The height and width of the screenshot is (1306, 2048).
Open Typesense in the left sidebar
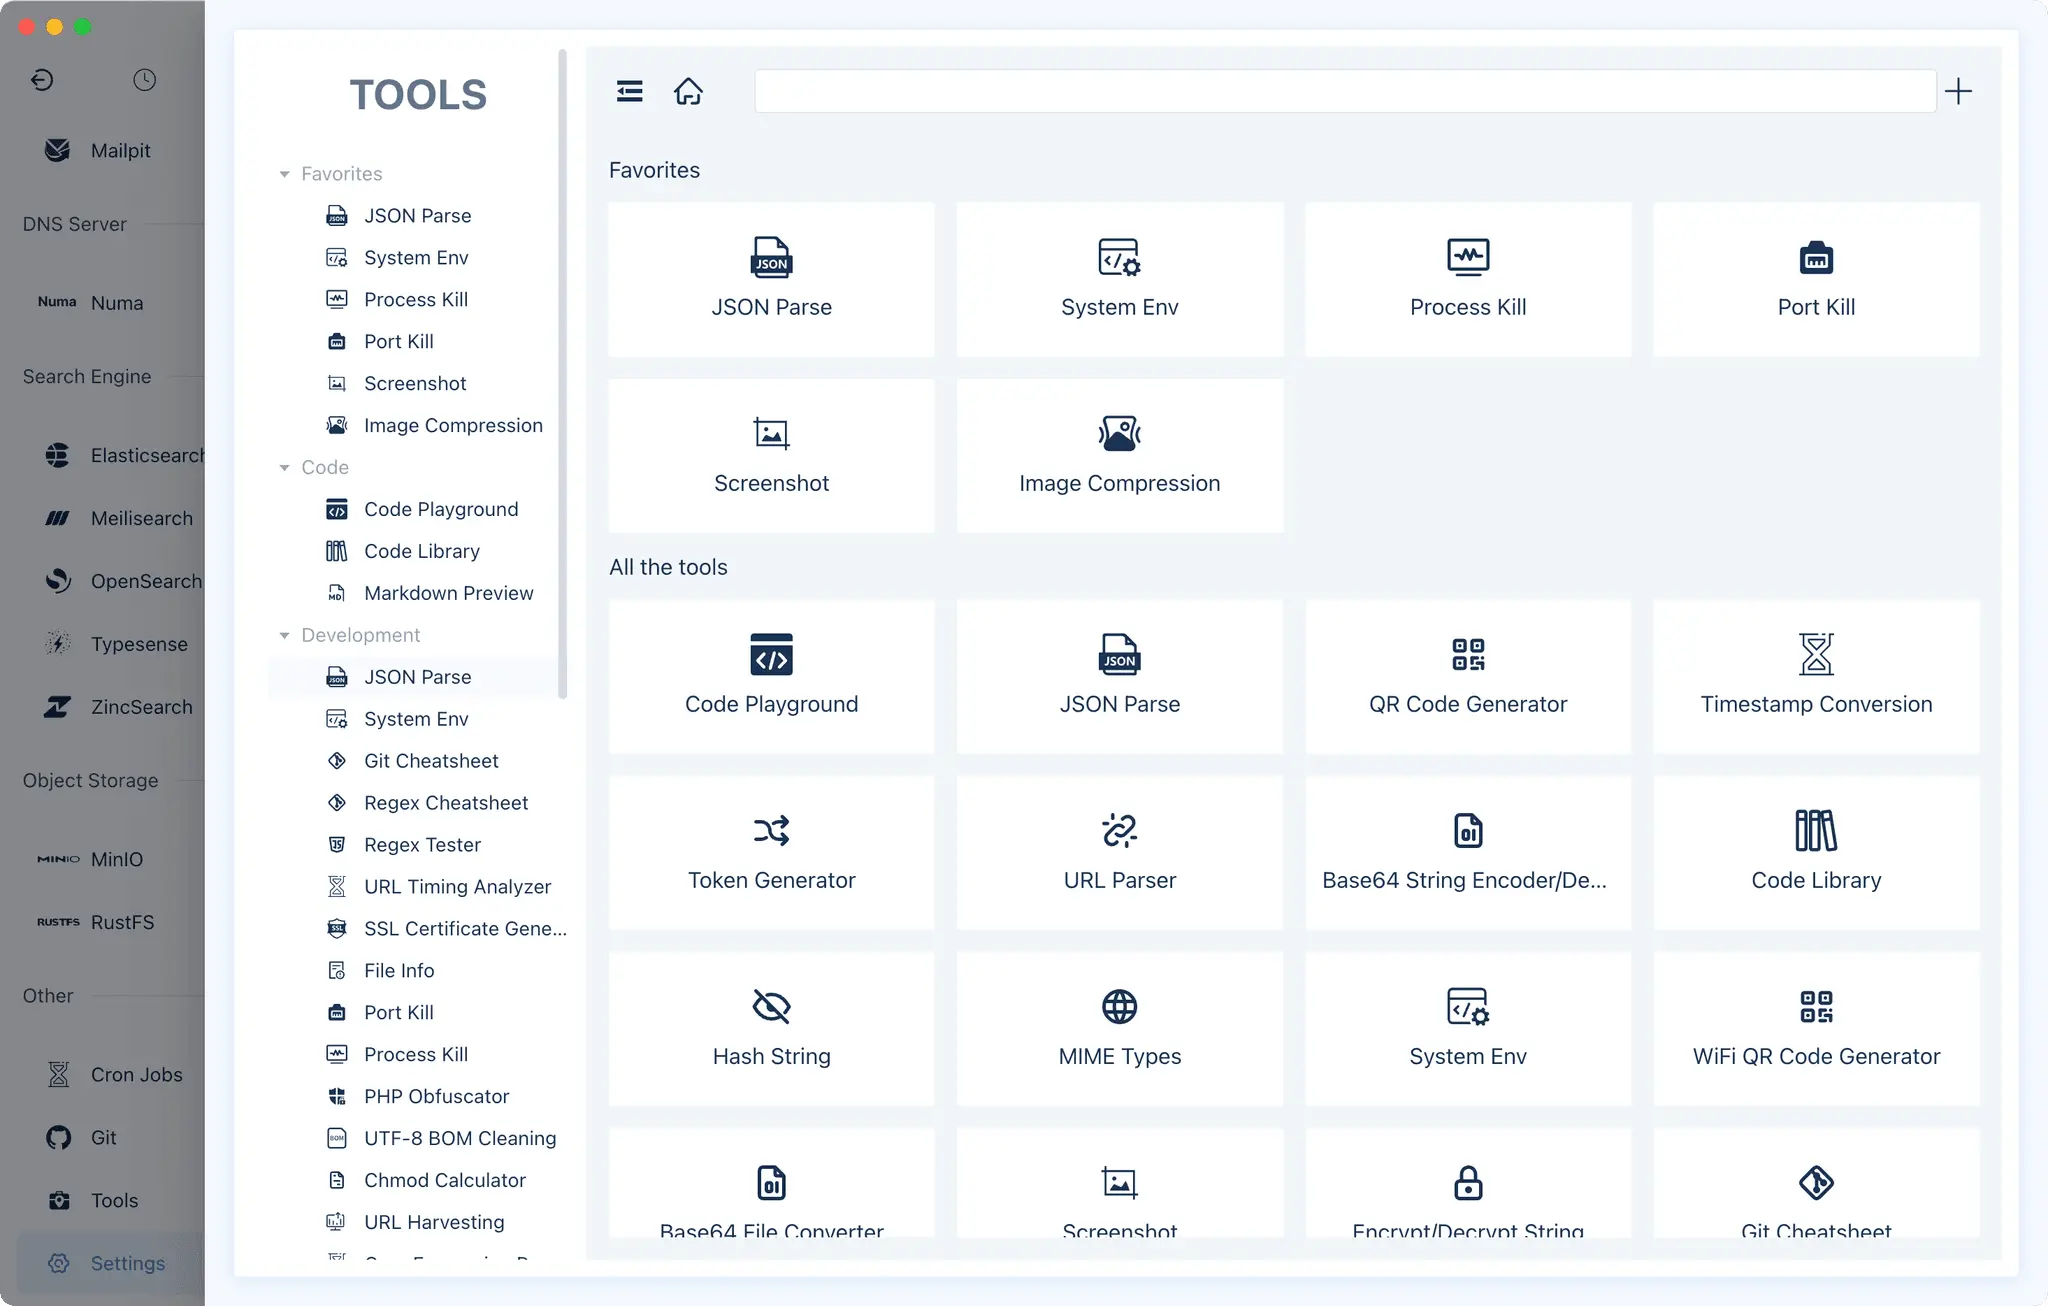click(116, 644)
